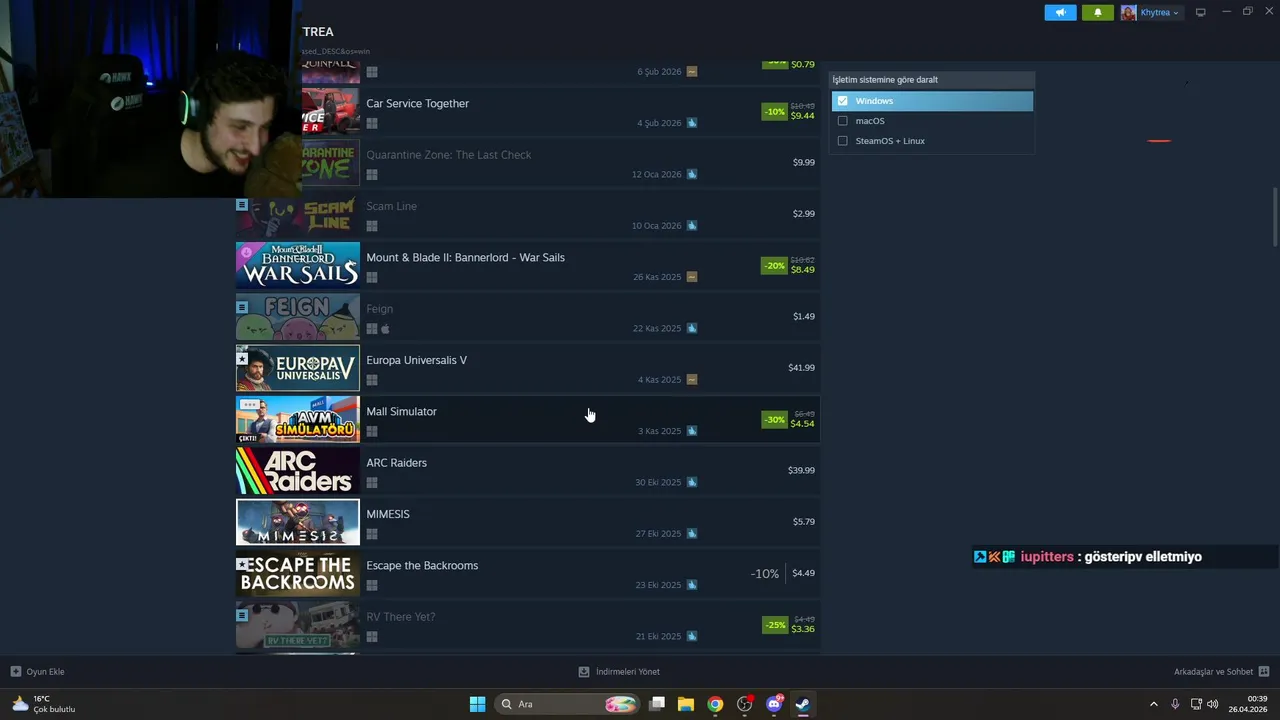This screenshot has width=1280, height=720.
Task: Click the positive review thumb on RV There Yet? row
Action: (692, 636)
